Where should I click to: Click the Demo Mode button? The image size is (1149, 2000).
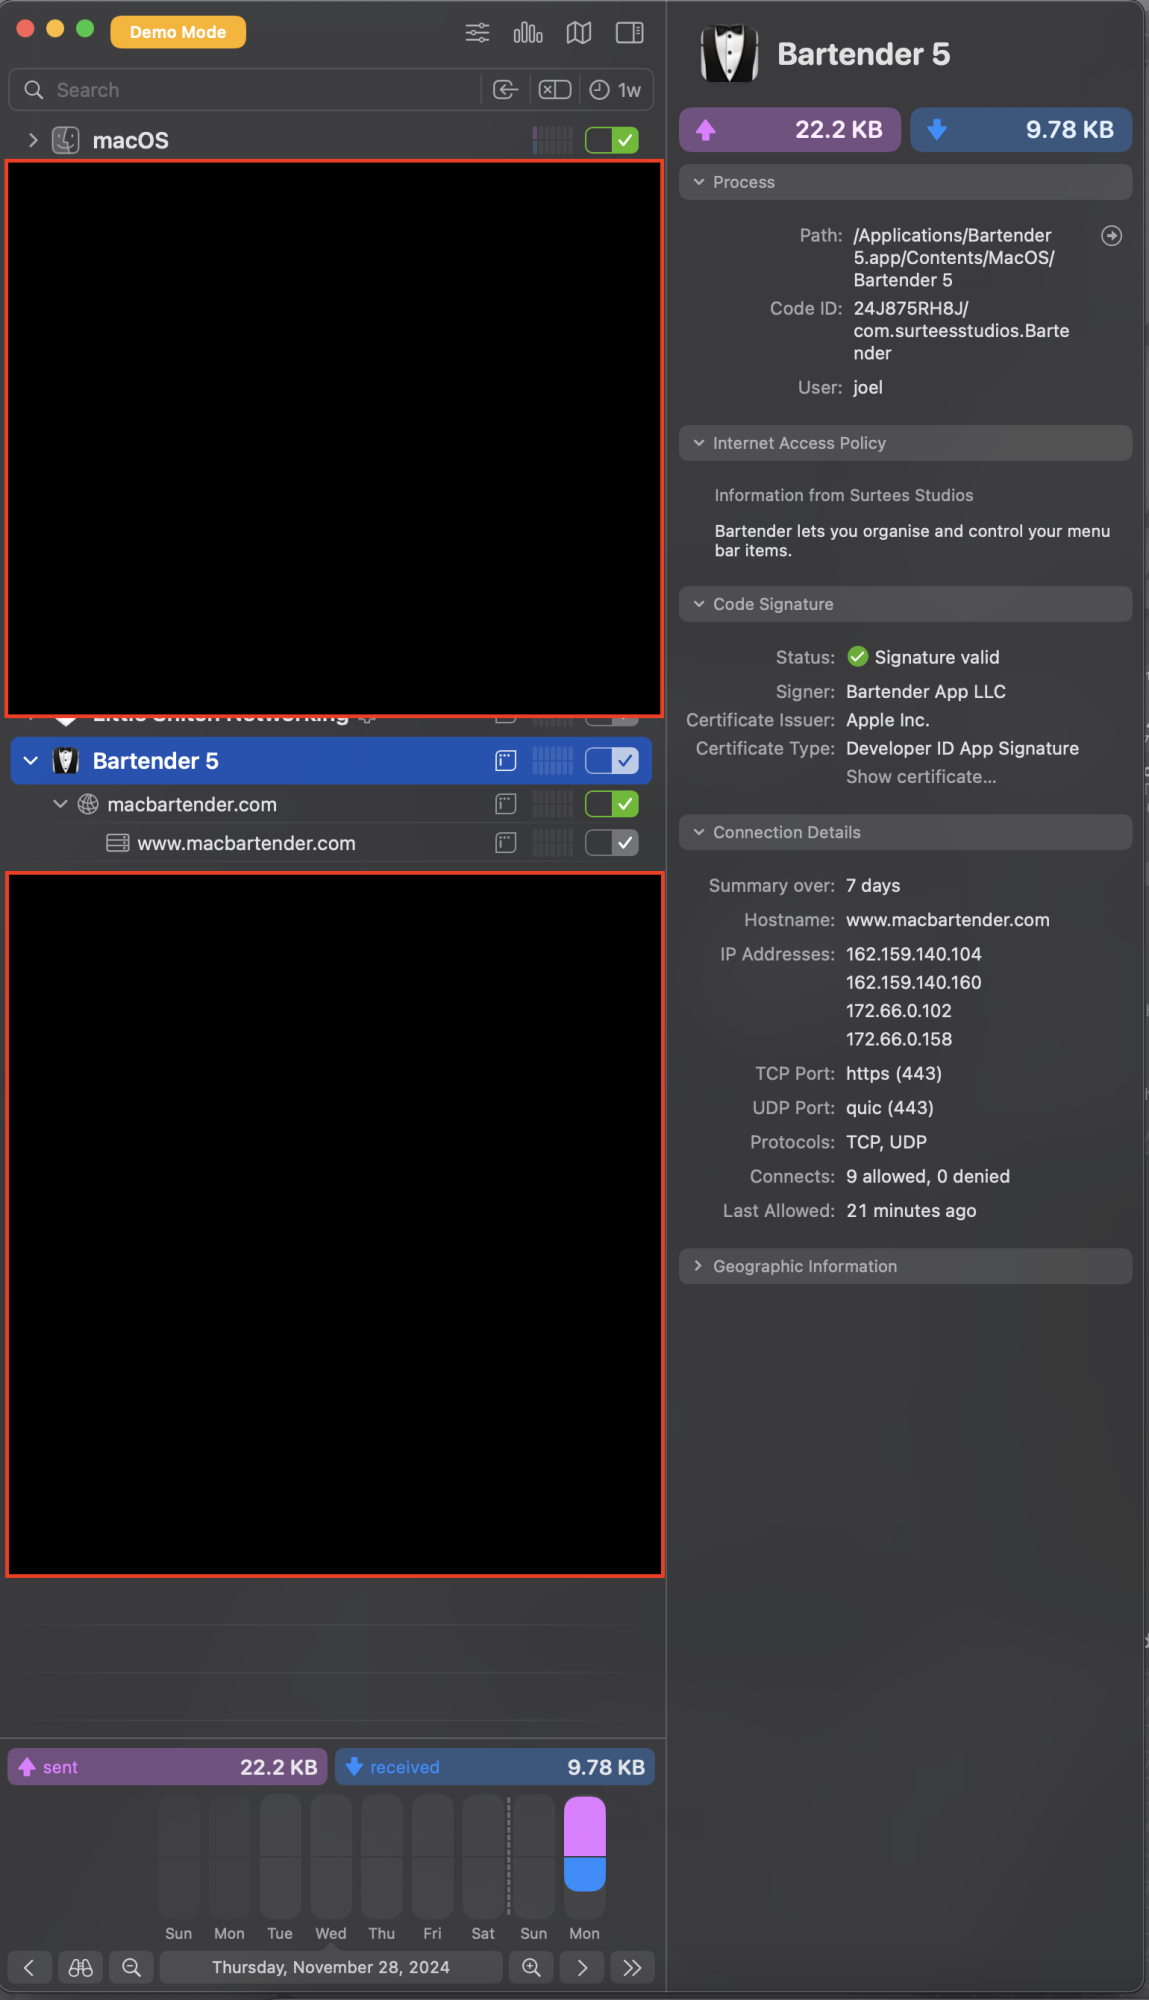(178, 32)
